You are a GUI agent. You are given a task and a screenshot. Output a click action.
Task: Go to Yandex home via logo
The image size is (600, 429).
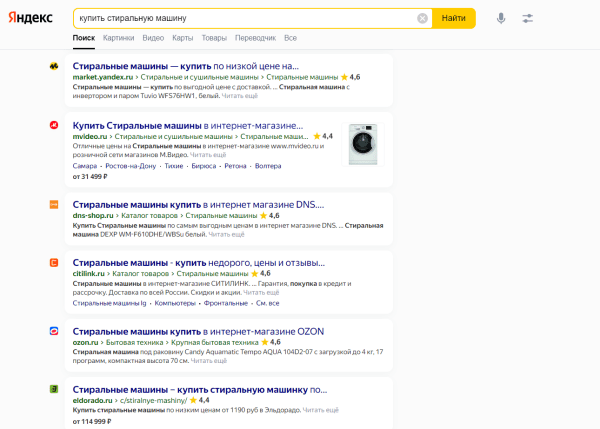32,18
